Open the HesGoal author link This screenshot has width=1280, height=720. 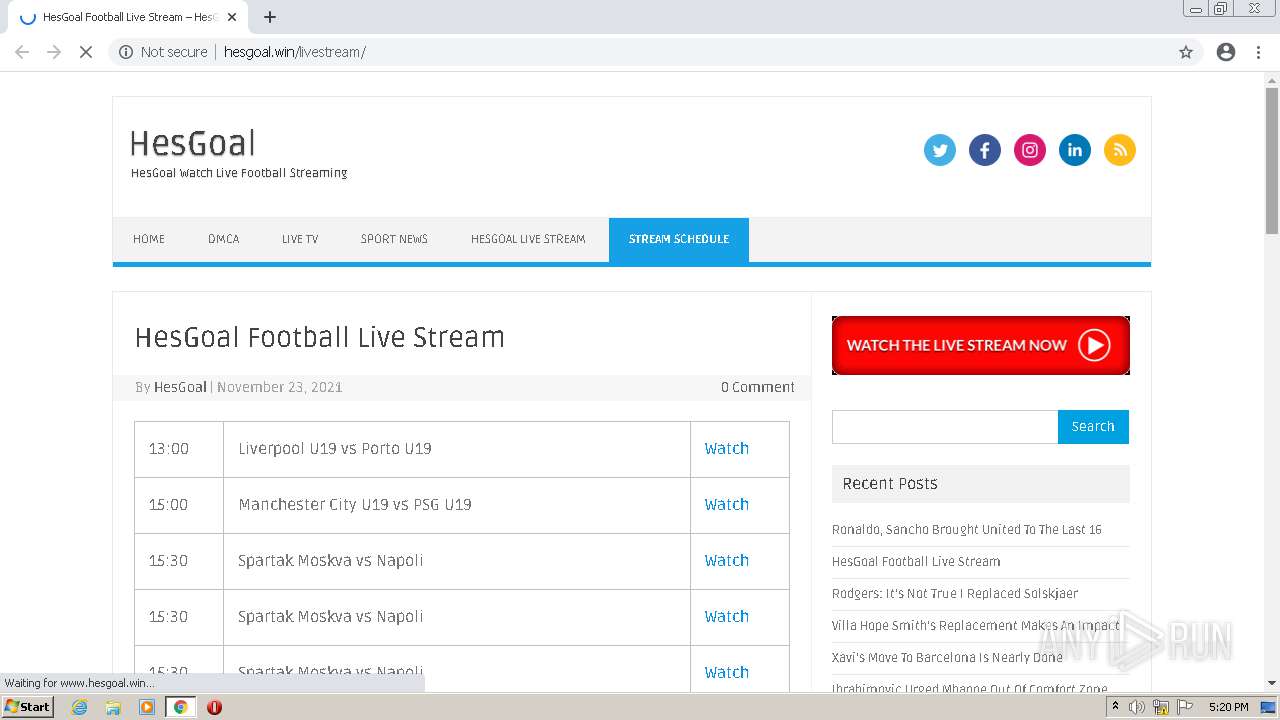(x=180, y=387)
